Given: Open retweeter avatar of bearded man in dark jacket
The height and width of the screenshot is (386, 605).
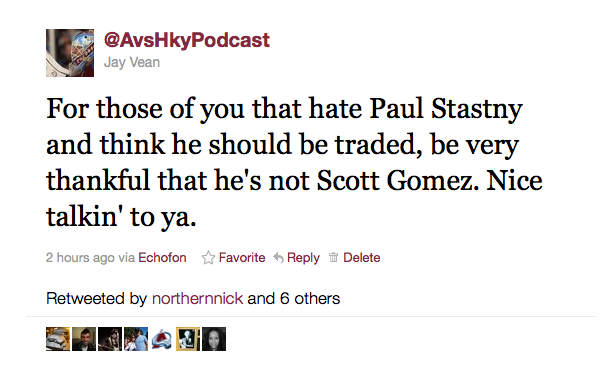Looking at the screenshot, I should point(84,339).
